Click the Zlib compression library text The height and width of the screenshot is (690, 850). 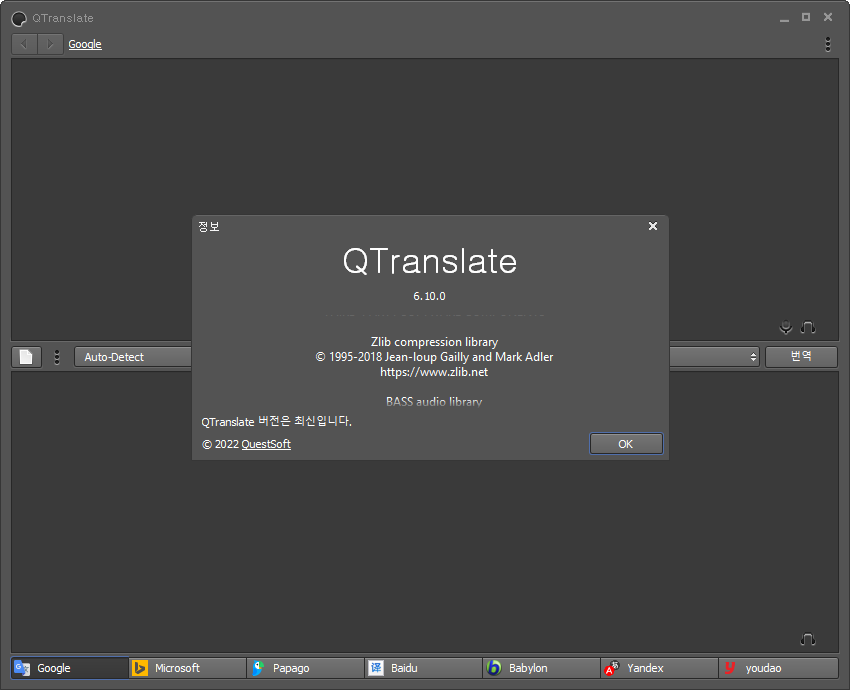tap(434, 342)
